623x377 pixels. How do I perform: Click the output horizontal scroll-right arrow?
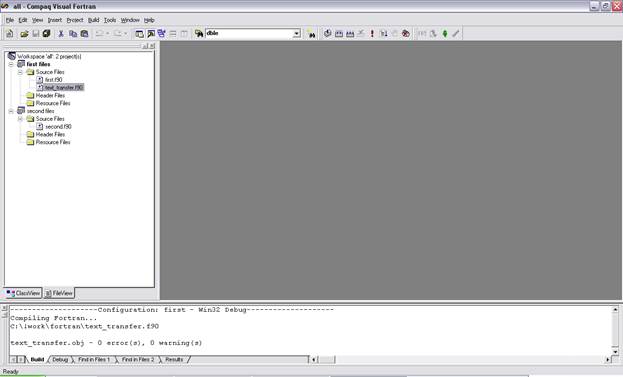(608, 360)
